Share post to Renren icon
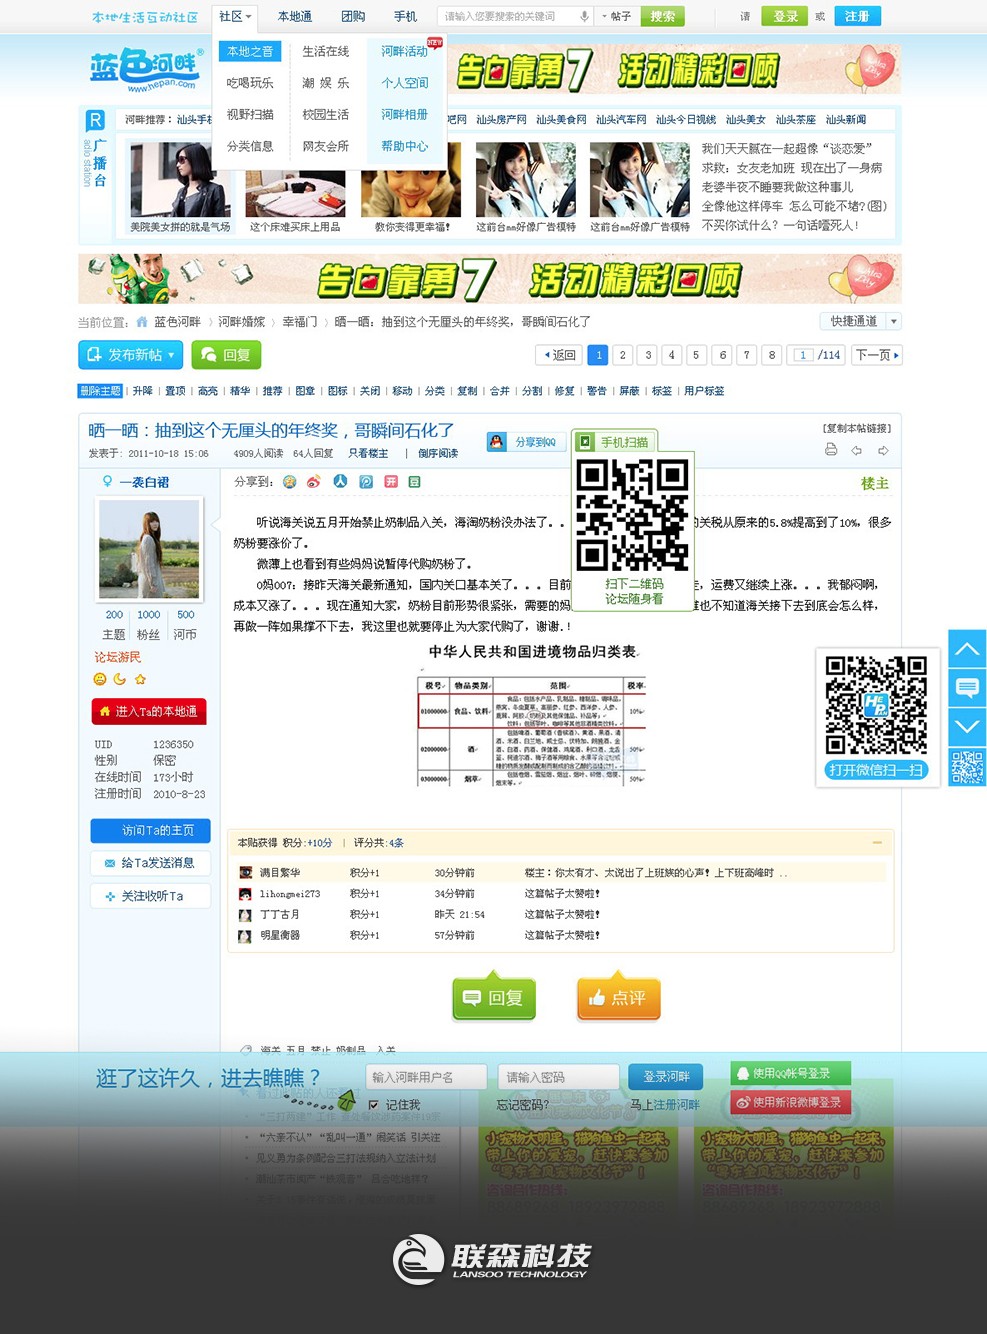987x1334 pixels. pos(340,482)
